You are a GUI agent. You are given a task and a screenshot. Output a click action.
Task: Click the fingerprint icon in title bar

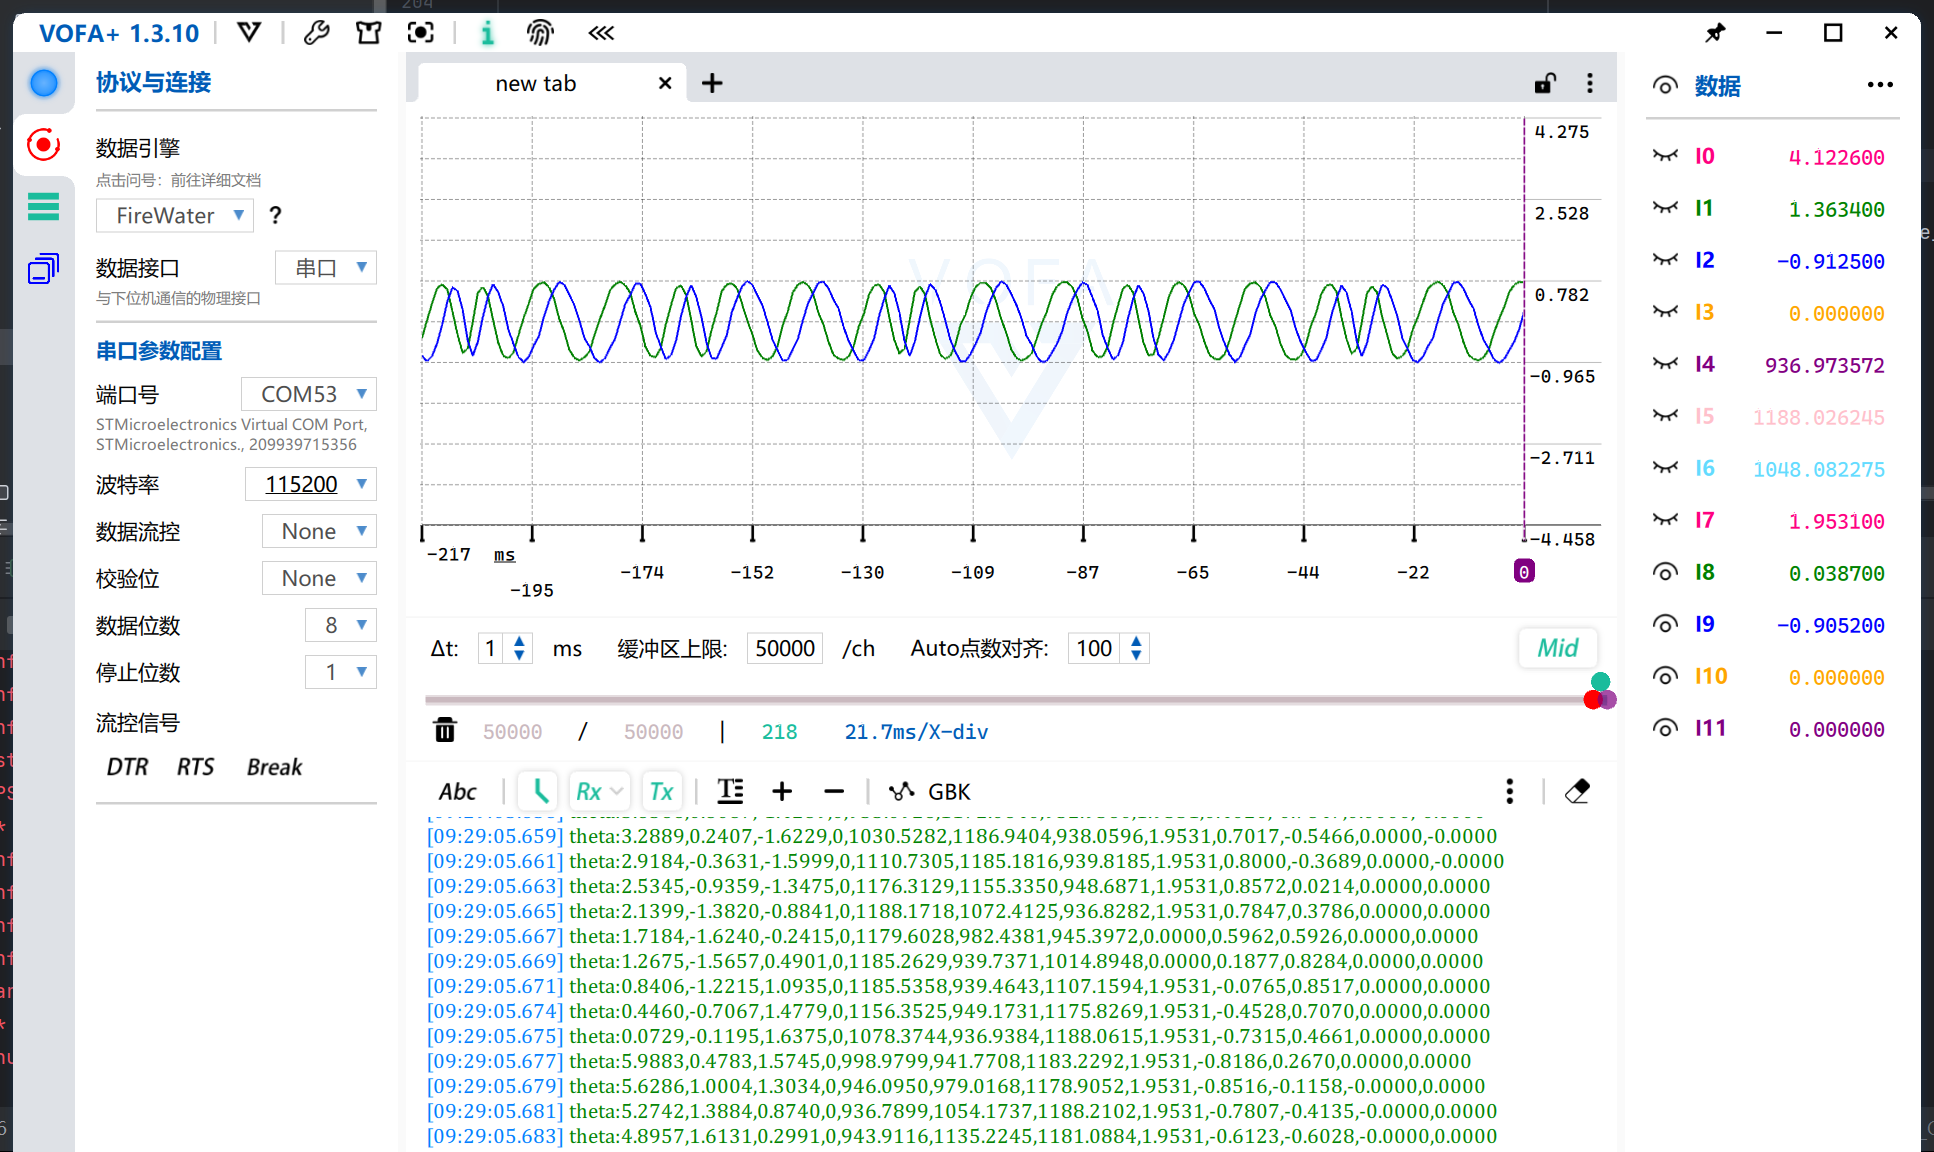tap(540, 33)
